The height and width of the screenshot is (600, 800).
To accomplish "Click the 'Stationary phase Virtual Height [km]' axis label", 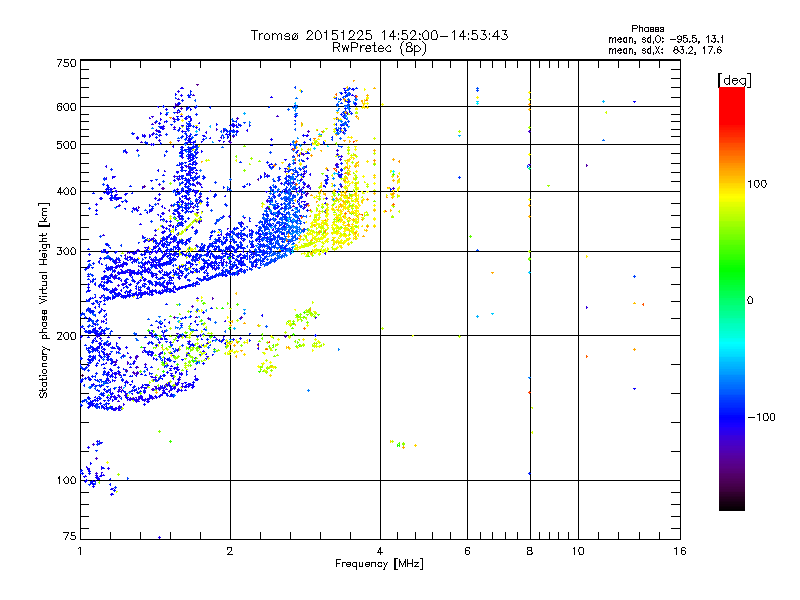I will tap(44, 301).
